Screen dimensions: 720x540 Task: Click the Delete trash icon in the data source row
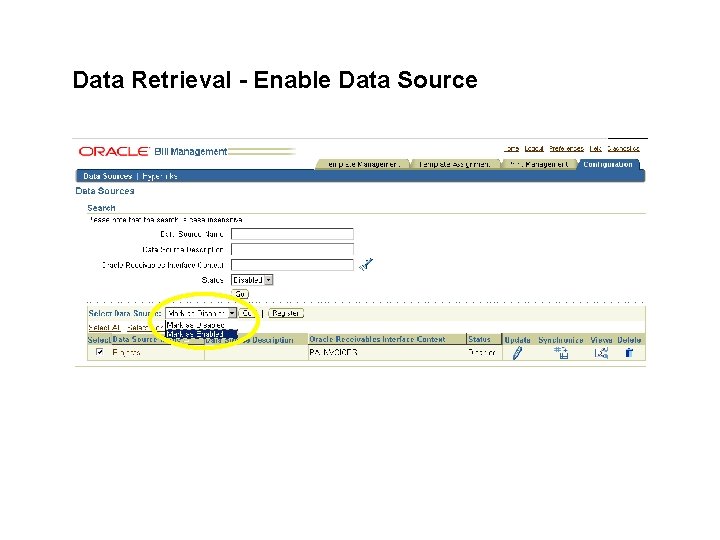tap(629, 353)
